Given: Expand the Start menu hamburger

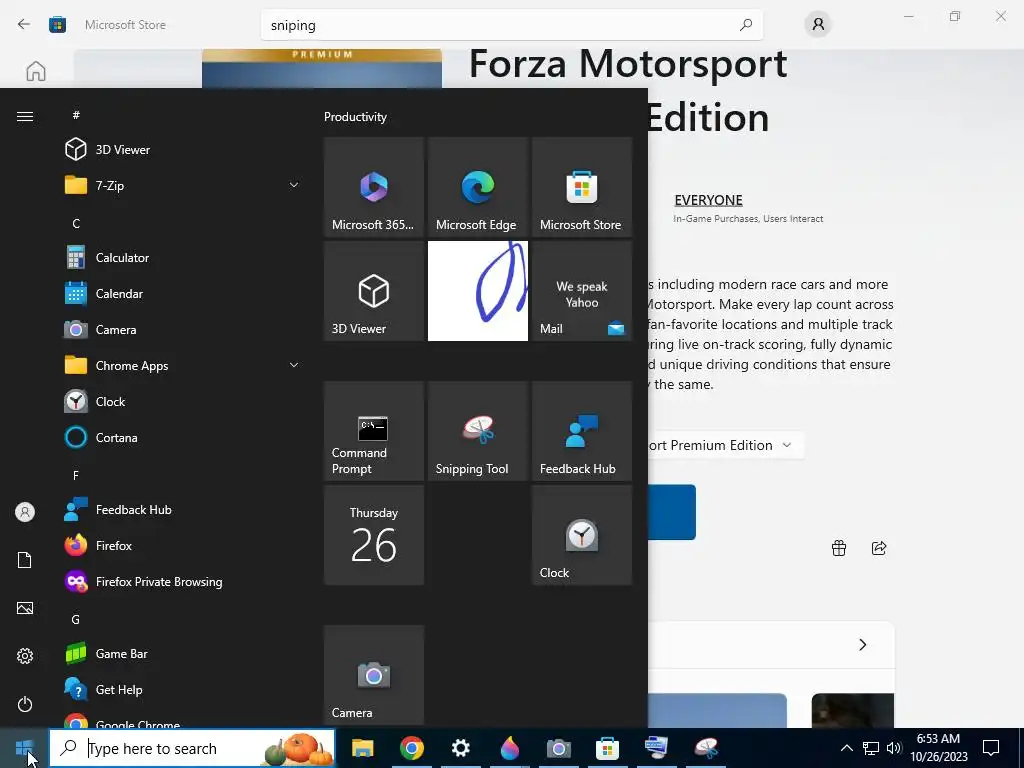Looking at the screenshot, I should pyautogui.click(x=25, y=116).
